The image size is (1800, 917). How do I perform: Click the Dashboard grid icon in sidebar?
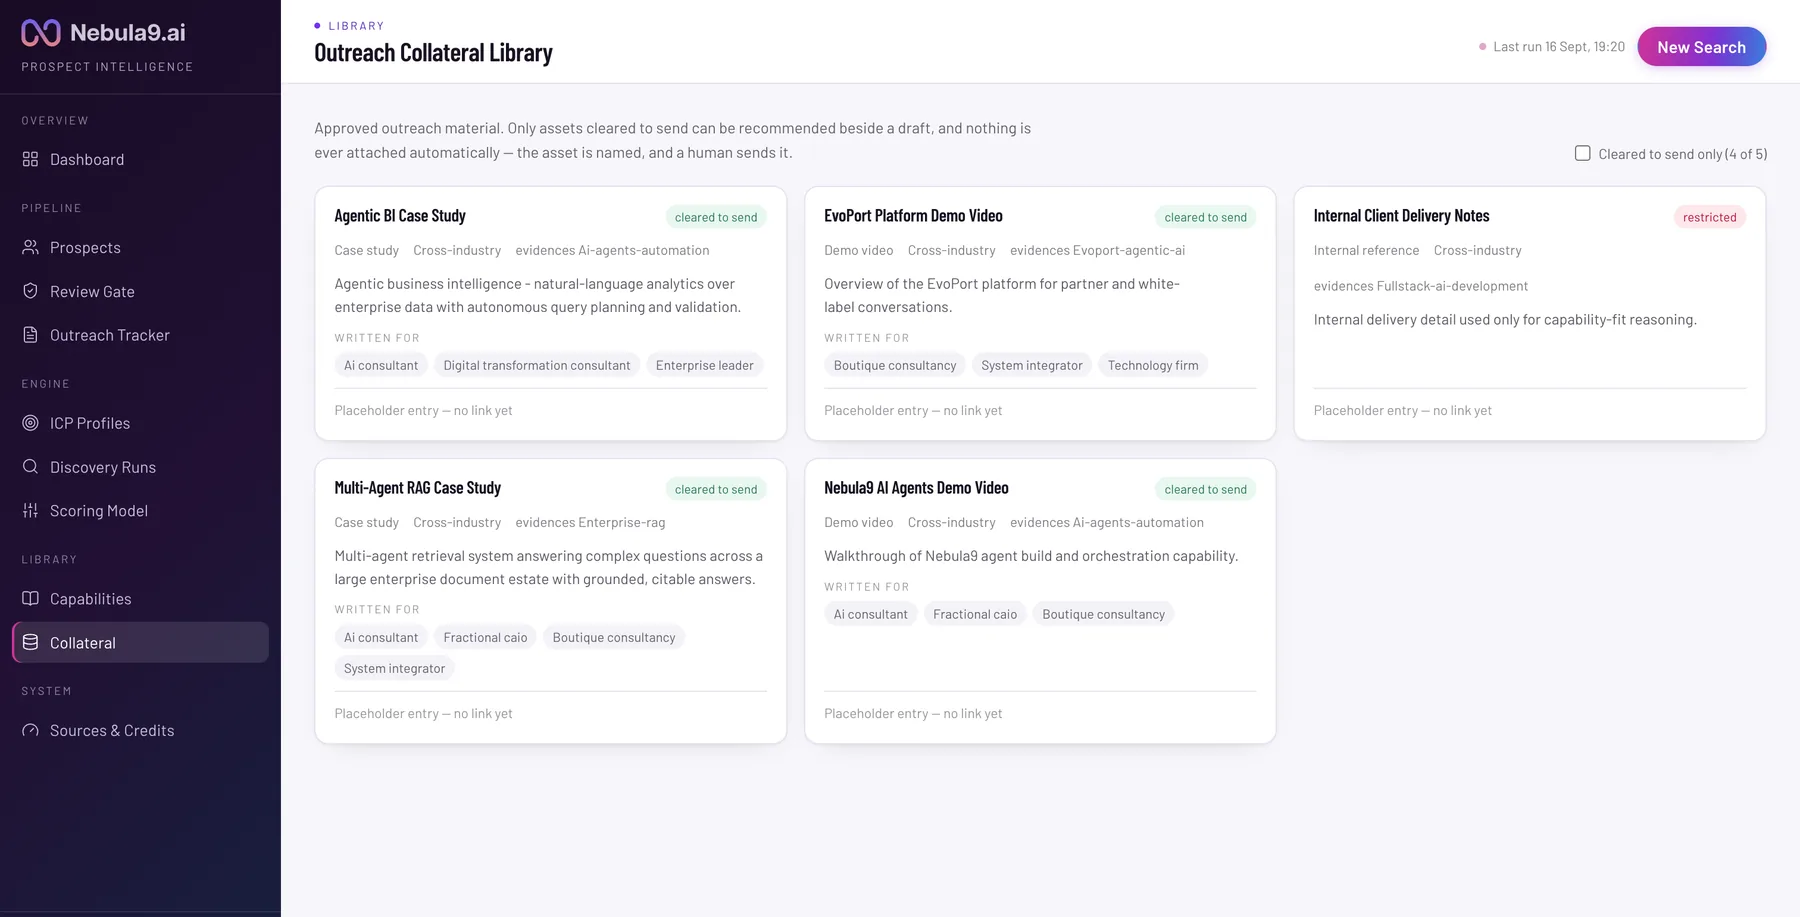pyautogui.click(x=31, y=159)
